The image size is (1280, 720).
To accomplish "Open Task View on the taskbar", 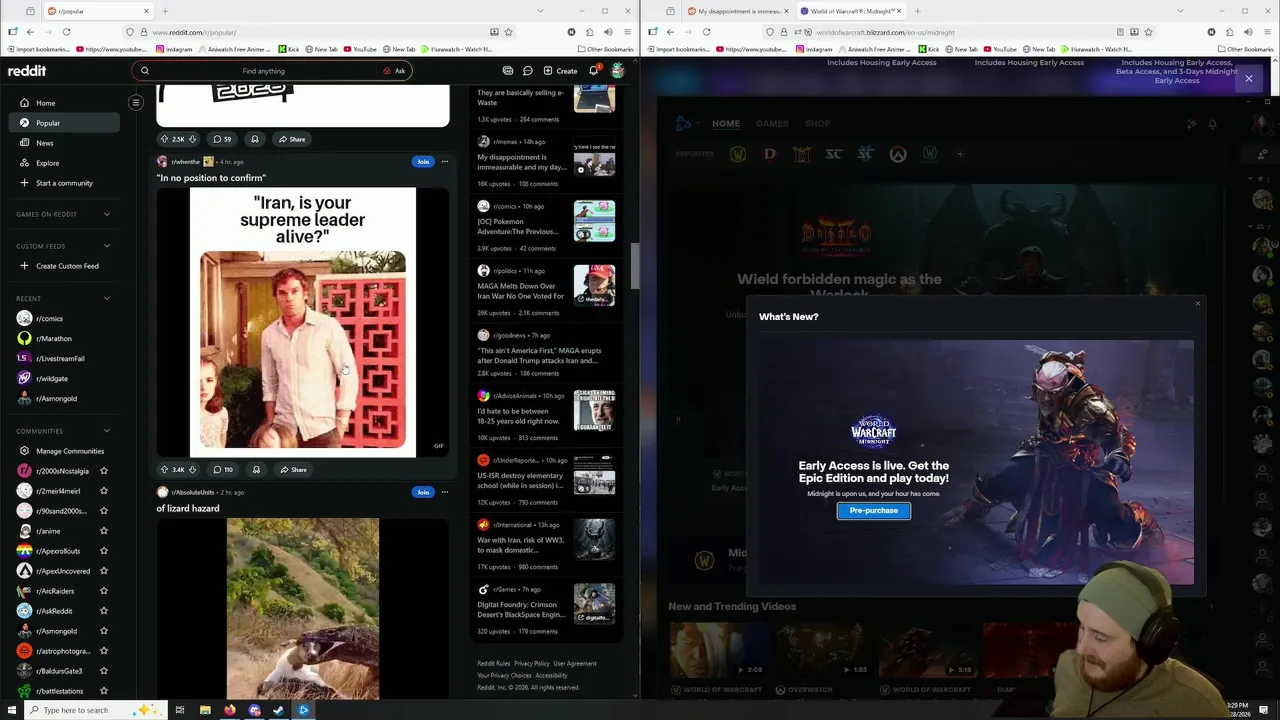I will point(180,710).
